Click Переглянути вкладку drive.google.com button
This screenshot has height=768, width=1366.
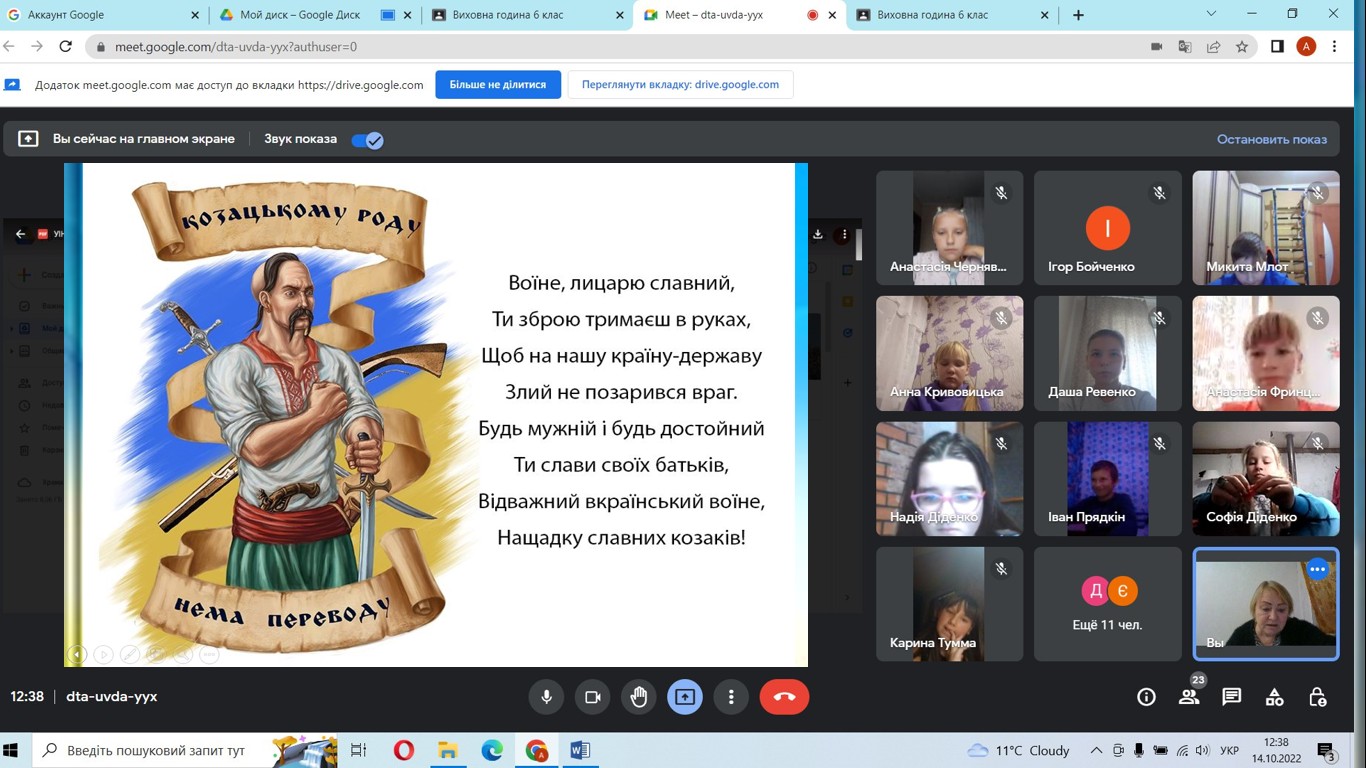(x=681, y=85)
